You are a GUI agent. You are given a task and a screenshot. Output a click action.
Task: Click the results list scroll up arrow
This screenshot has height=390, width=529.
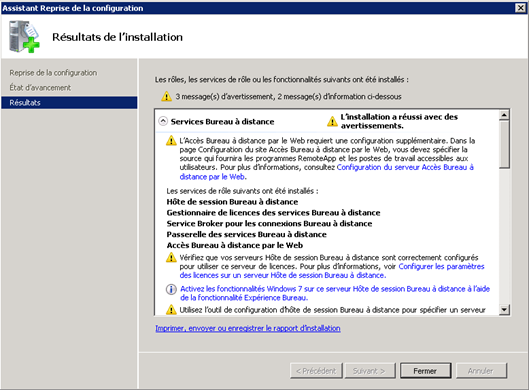[x=504, y=115]
